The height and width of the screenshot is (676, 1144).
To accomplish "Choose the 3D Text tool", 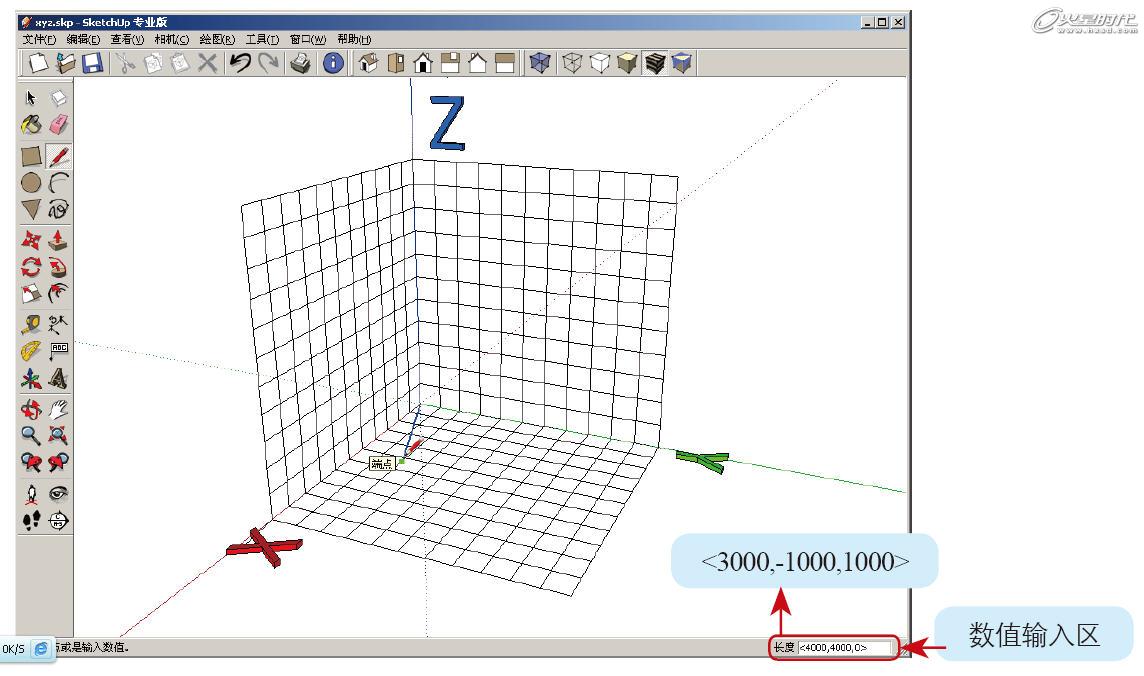I will 58,378.
